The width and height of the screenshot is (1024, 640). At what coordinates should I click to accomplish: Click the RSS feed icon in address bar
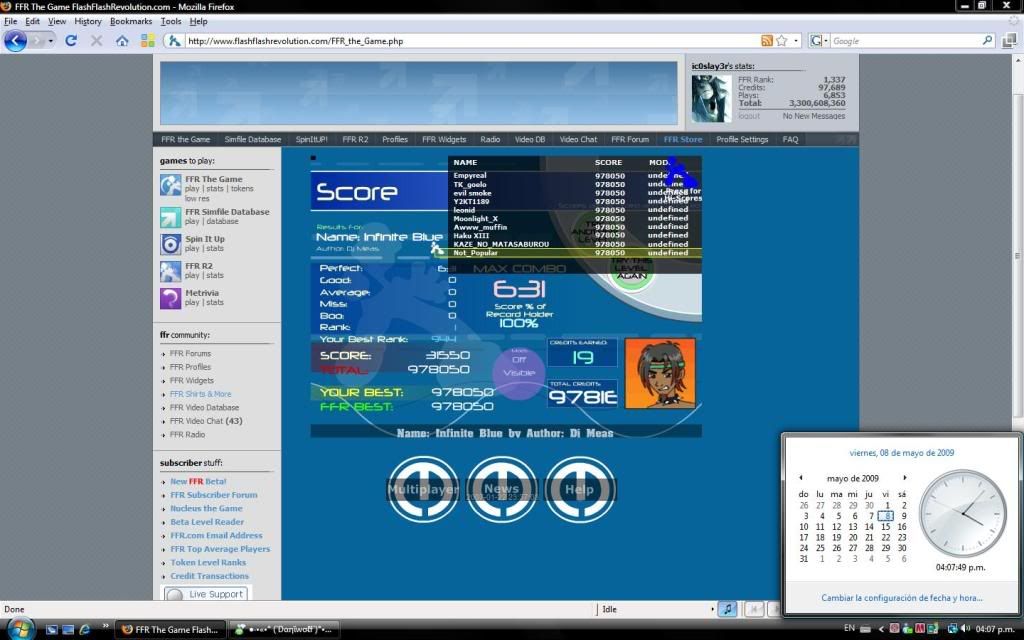767,41
